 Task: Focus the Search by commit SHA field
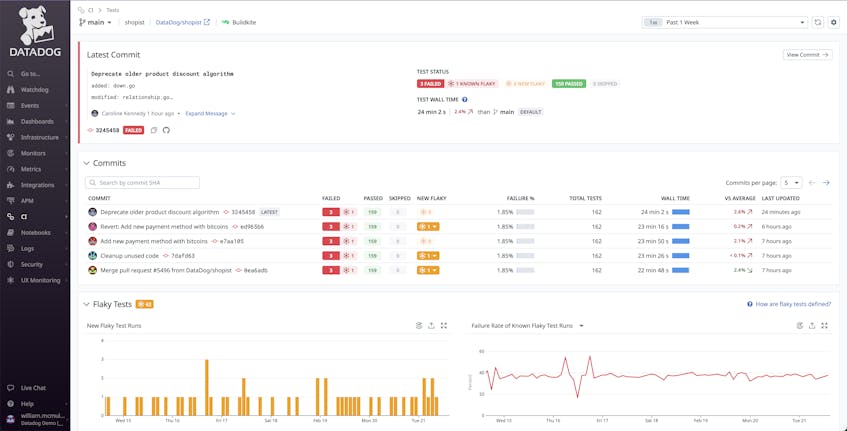[x=143, y=183]
